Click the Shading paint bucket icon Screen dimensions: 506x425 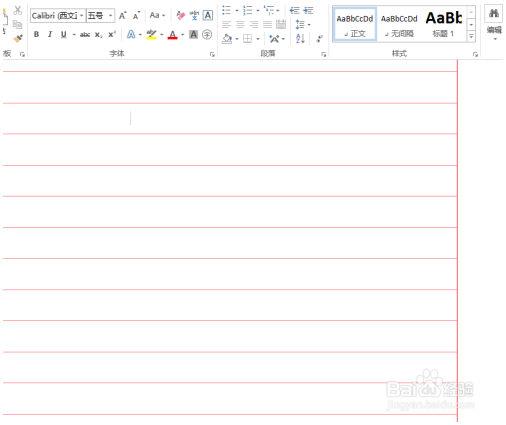click(227, 39)
